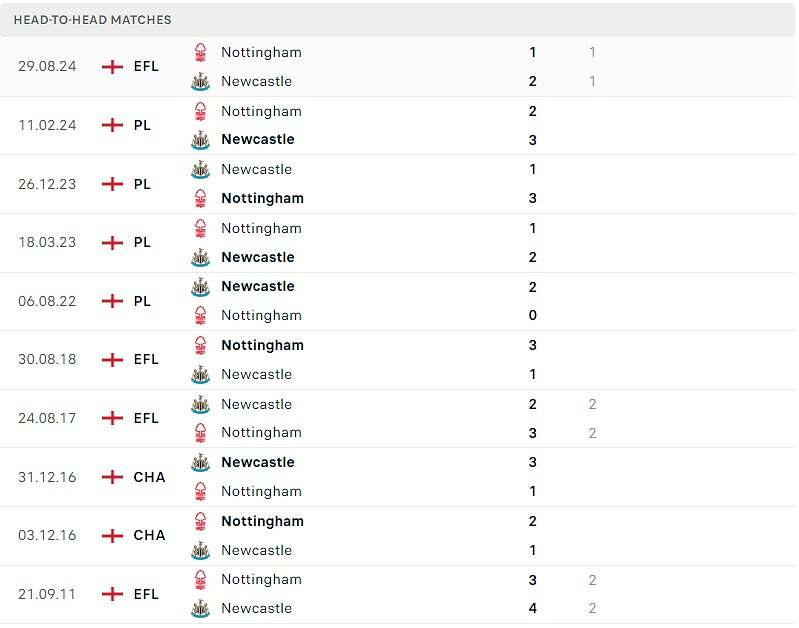
Task: Open Newcastle team in the 29.08.24 match
Action: [256, 81]
